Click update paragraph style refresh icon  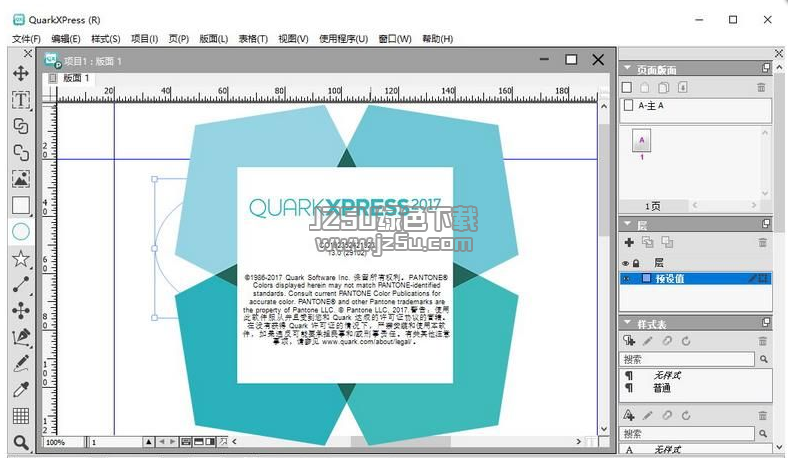[686, 341]
